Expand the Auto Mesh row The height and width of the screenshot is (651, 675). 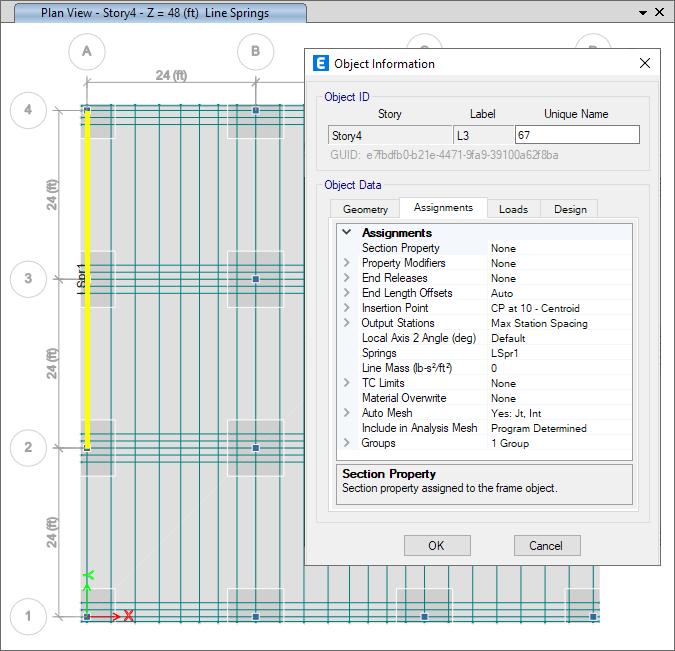coord(347,413)
